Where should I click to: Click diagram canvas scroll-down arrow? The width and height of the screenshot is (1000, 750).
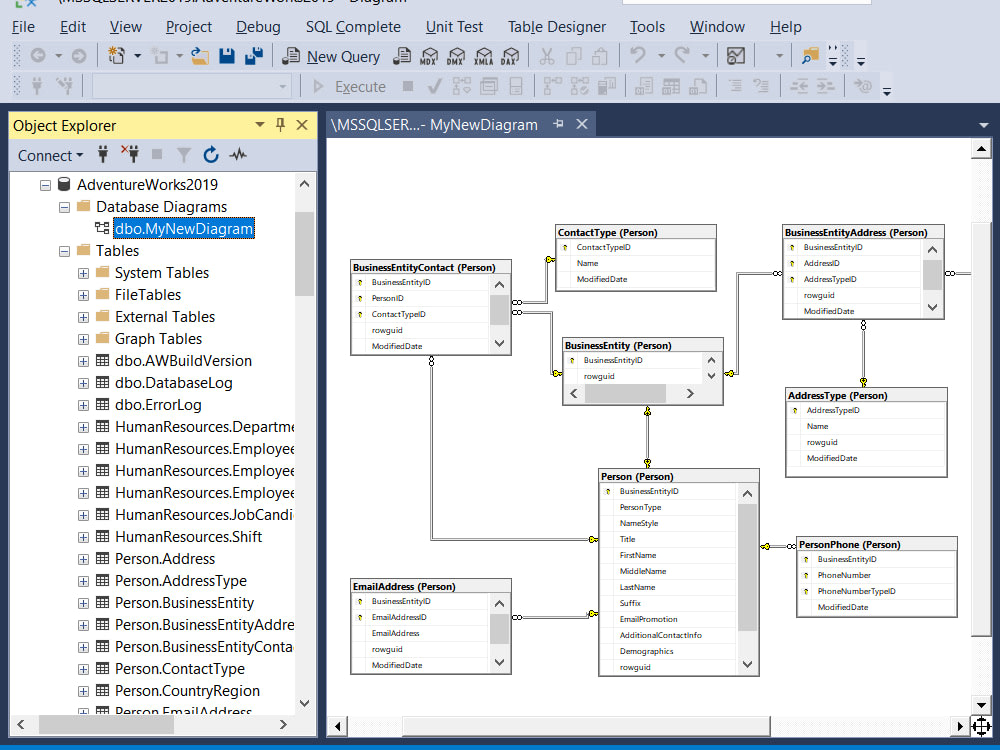[981, 705]
